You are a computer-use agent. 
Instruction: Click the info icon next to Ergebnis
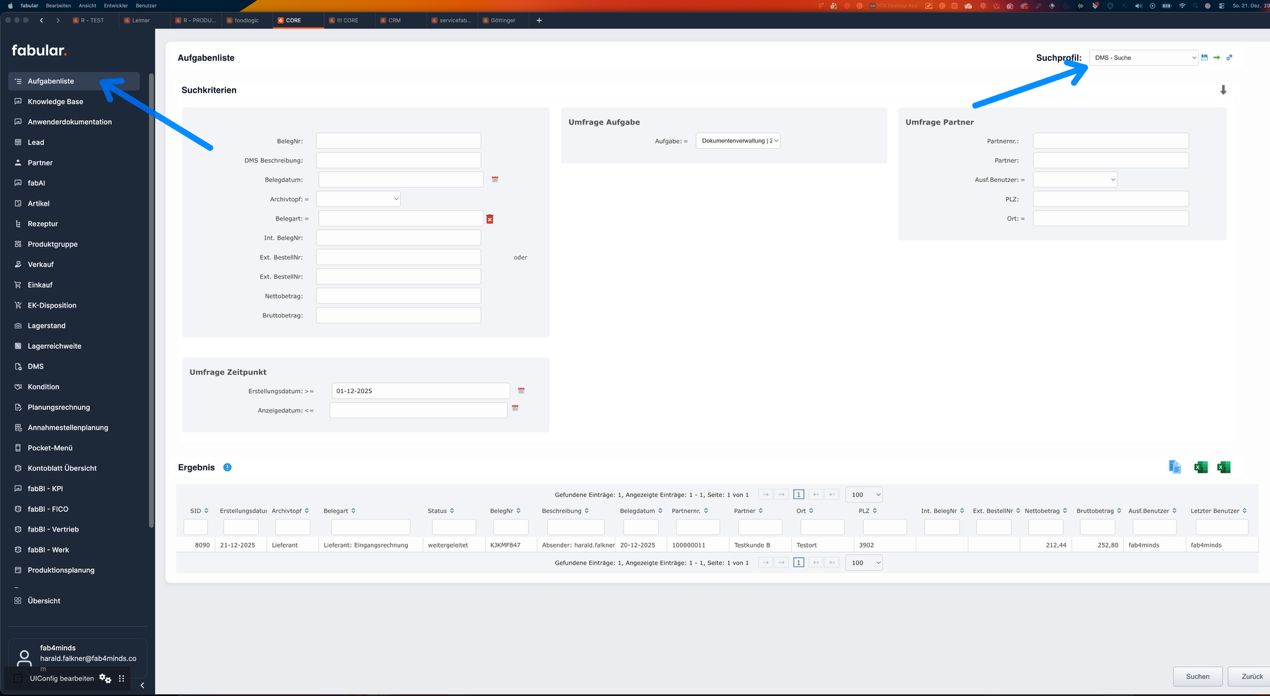[x=226, y=467]
